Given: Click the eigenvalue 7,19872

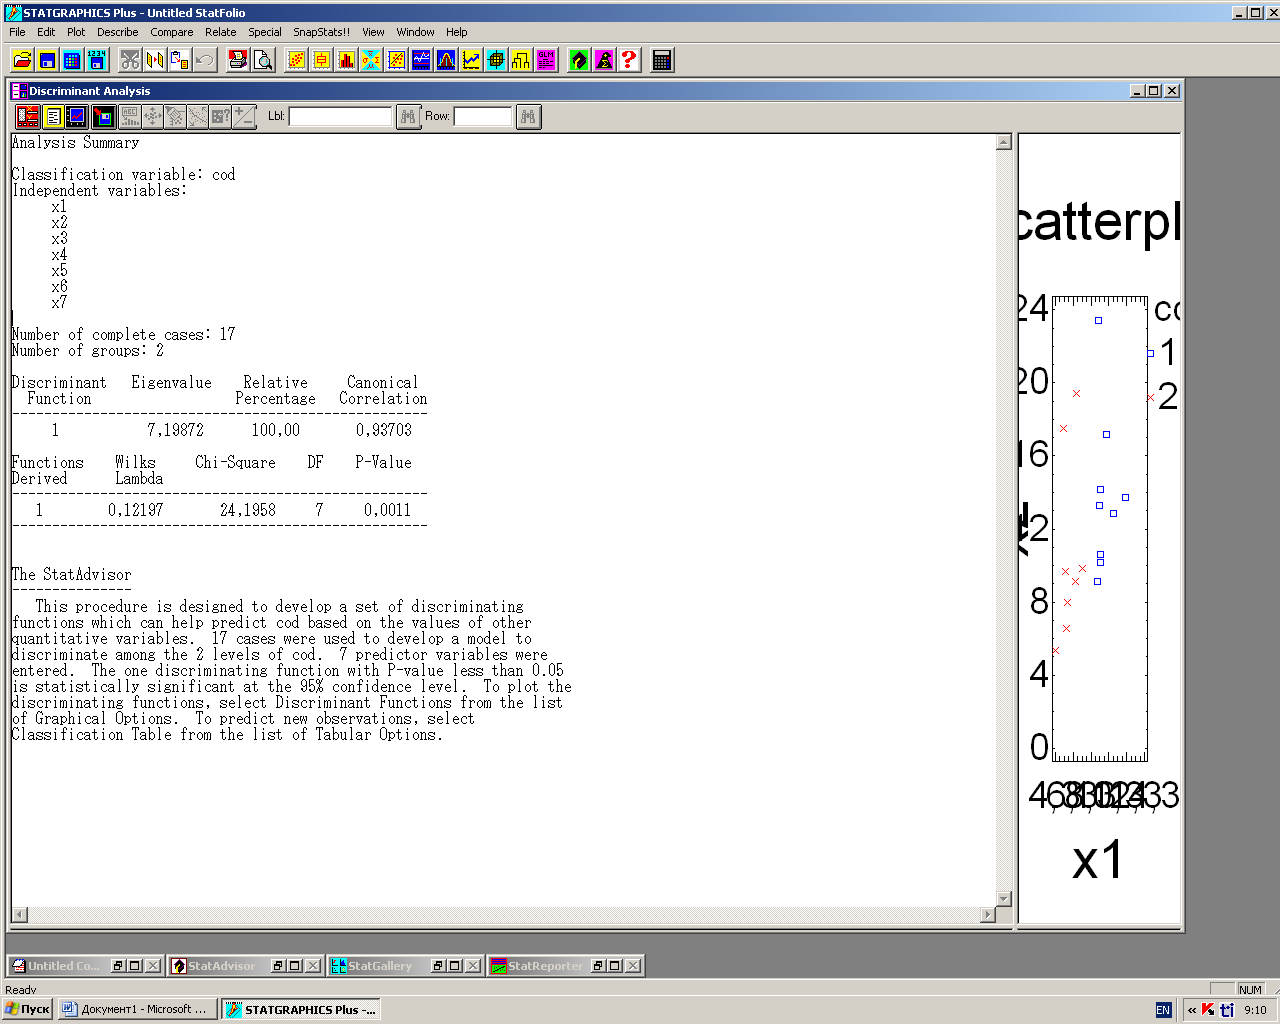Looking at the screenshot, I should [175, 430].
